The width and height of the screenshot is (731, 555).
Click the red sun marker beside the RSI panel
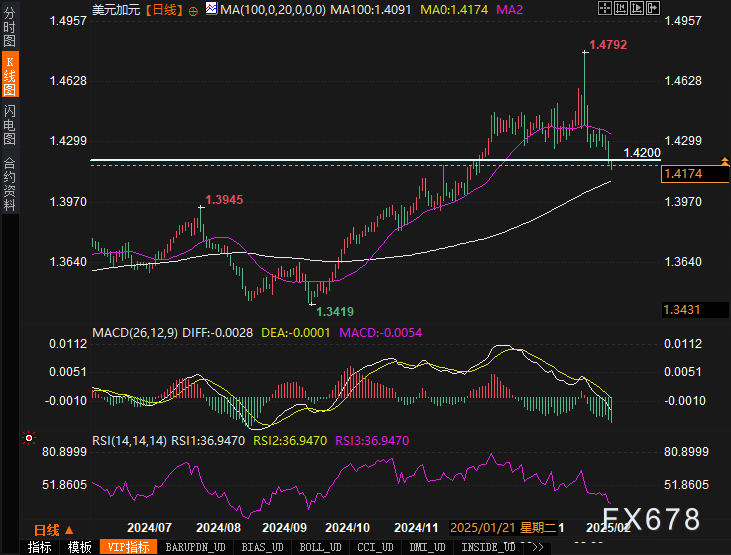pyautogui.click(x=29, y=438)
